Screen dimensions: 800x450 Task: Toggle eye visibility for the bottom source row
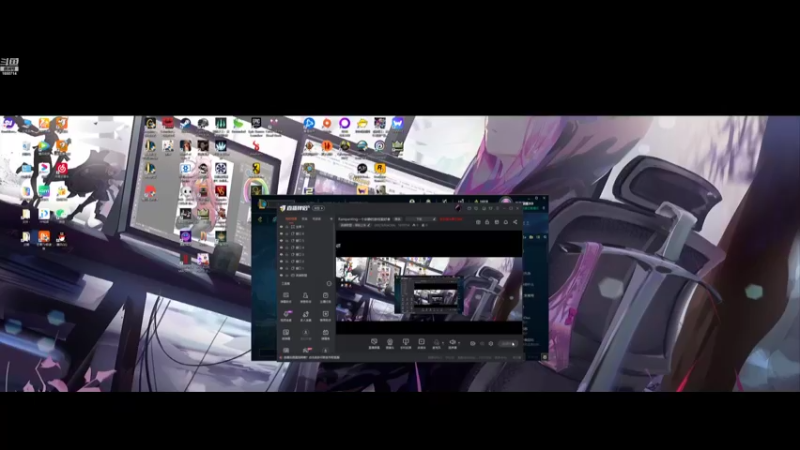tap(281, 275)
